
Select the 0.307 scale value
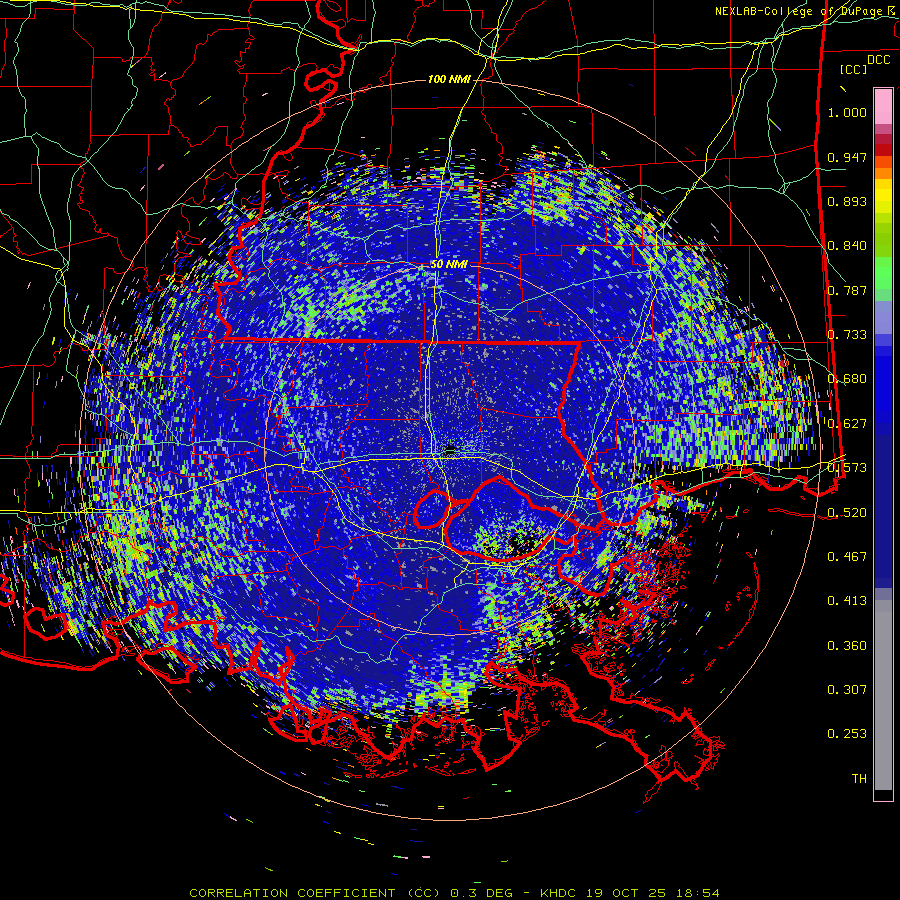point(847,690)
